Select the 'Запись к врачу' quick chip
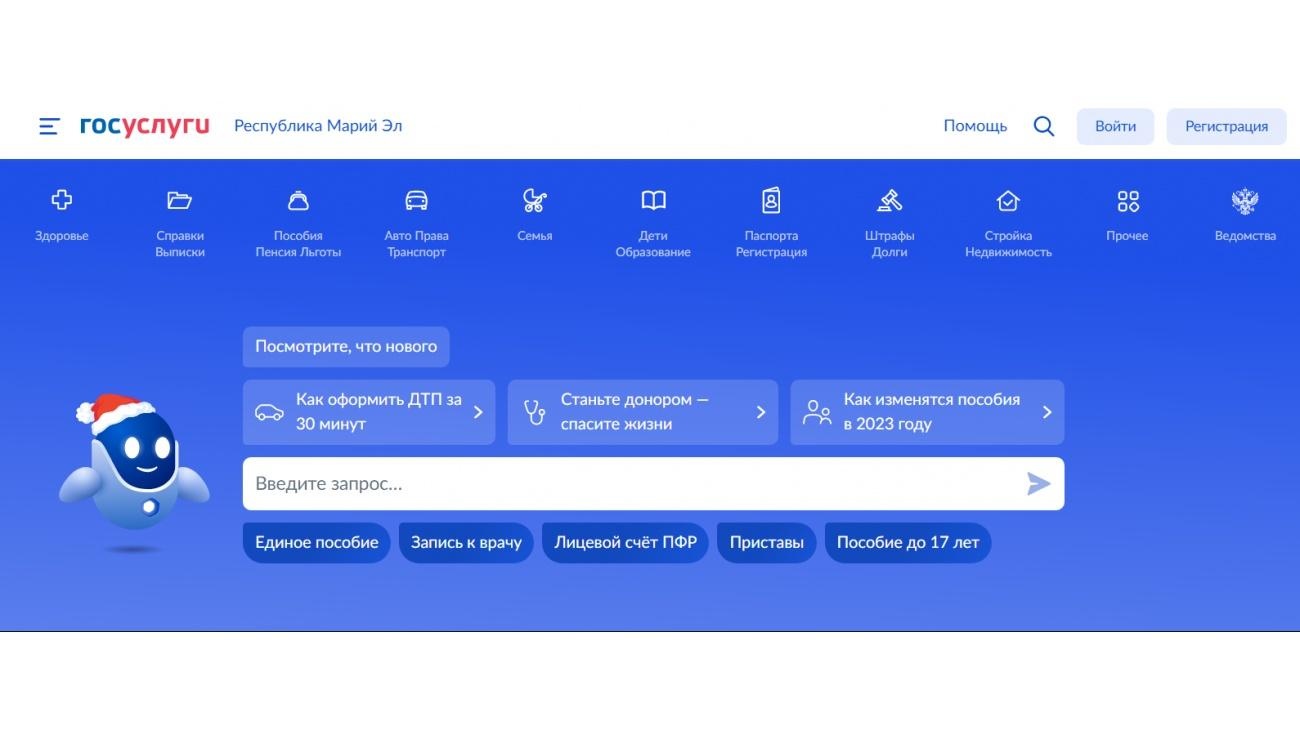Image resolution: width=1300 pixels, height=734 pixels. [466, 543]
